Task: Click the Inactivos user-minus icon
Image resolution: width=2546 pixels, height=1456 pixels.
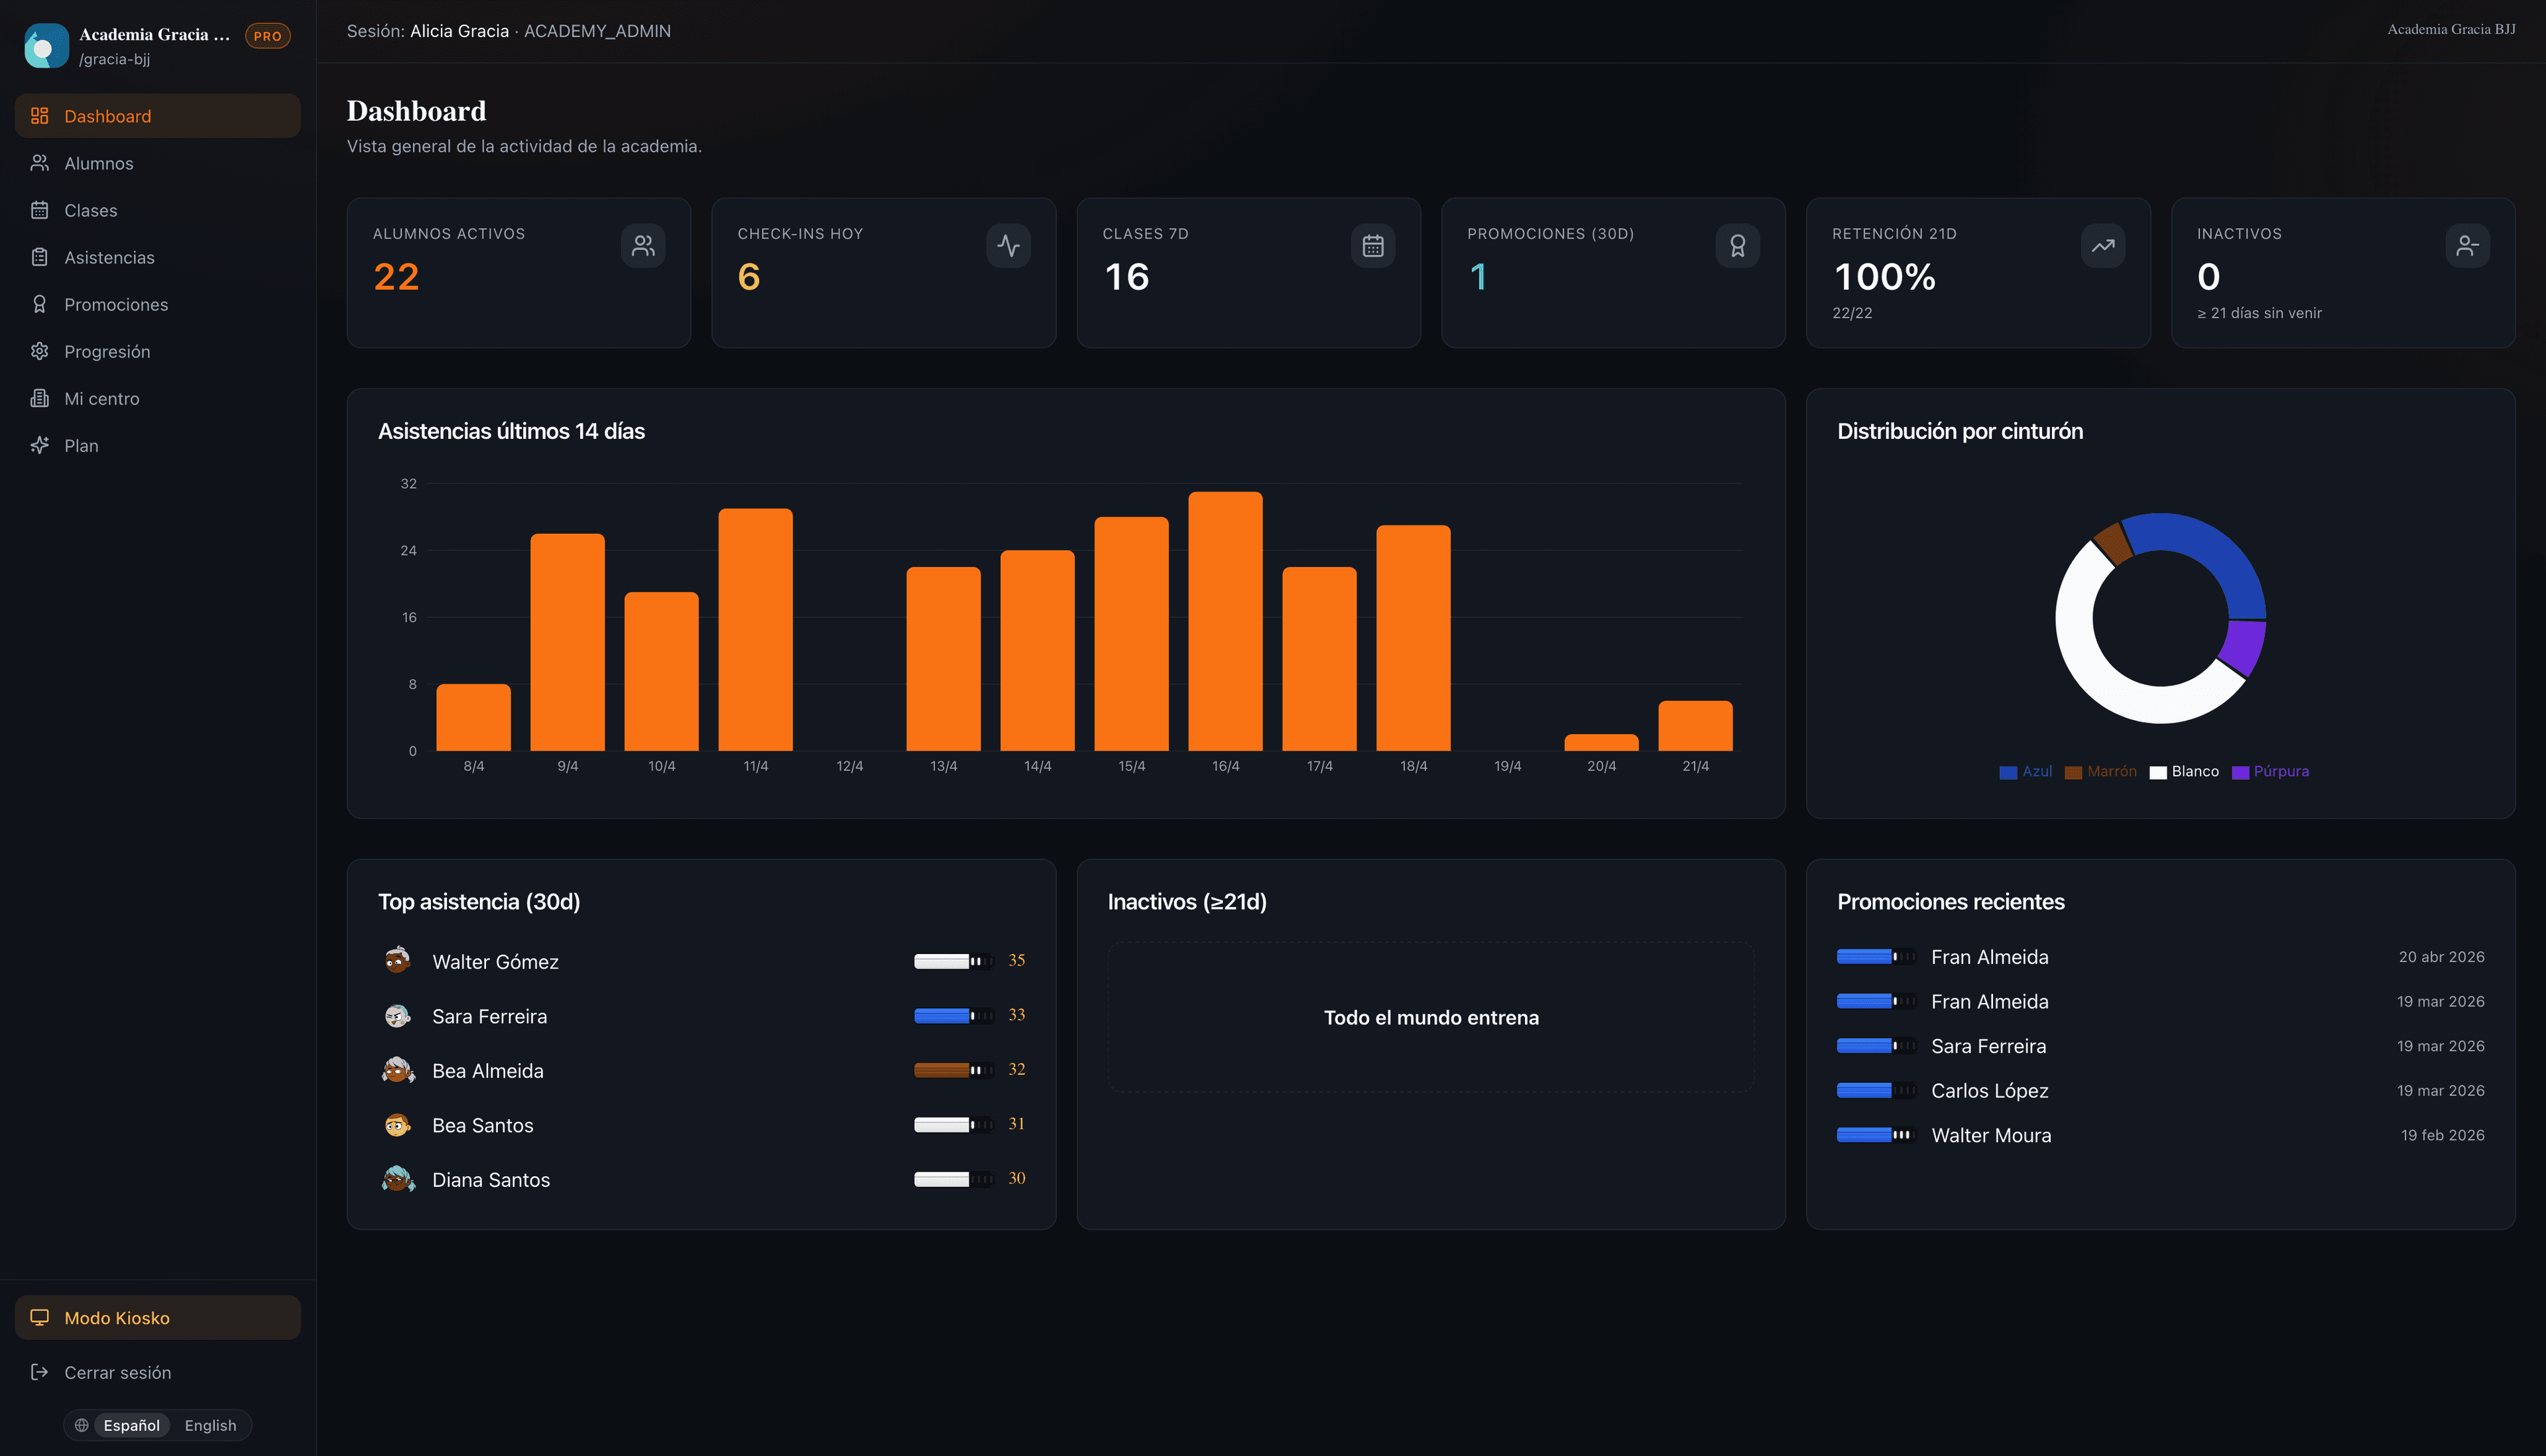Action: [x=2468, y=246]
